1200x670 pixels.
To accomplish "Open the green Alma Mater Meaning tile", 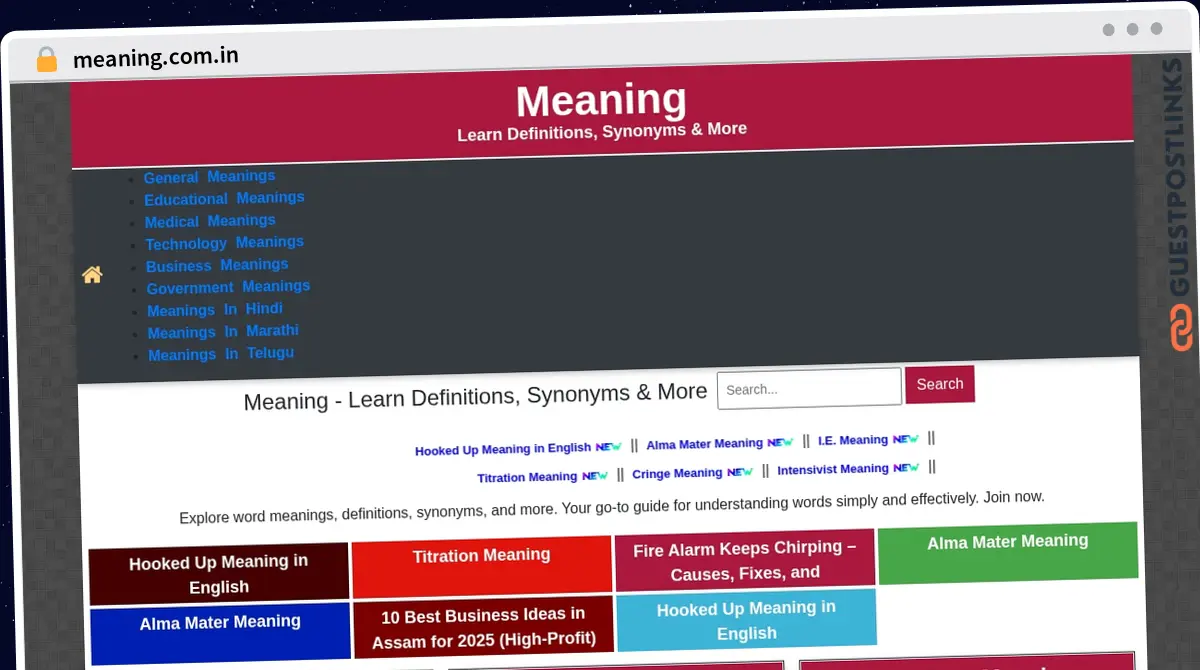I will 1007,550.
